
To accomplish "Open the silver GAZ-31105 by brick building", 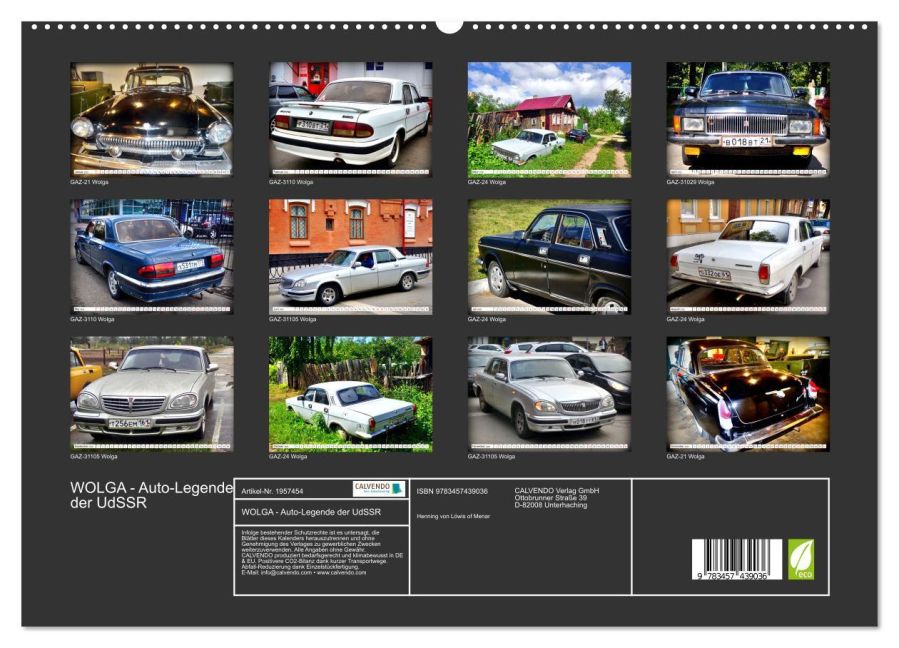I will tap(351, 256).
